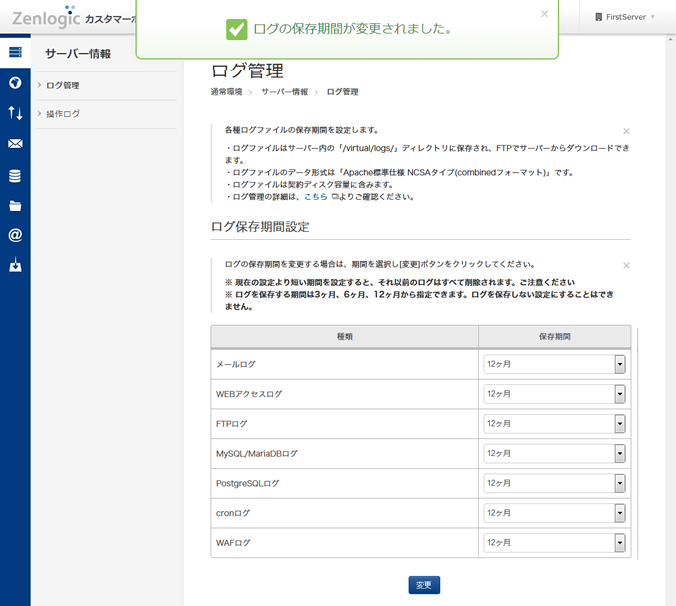Image resolution: width=676 pixels, height=606 pixels.
Task: Close the retention period warning notice
Action: [626, 265]
